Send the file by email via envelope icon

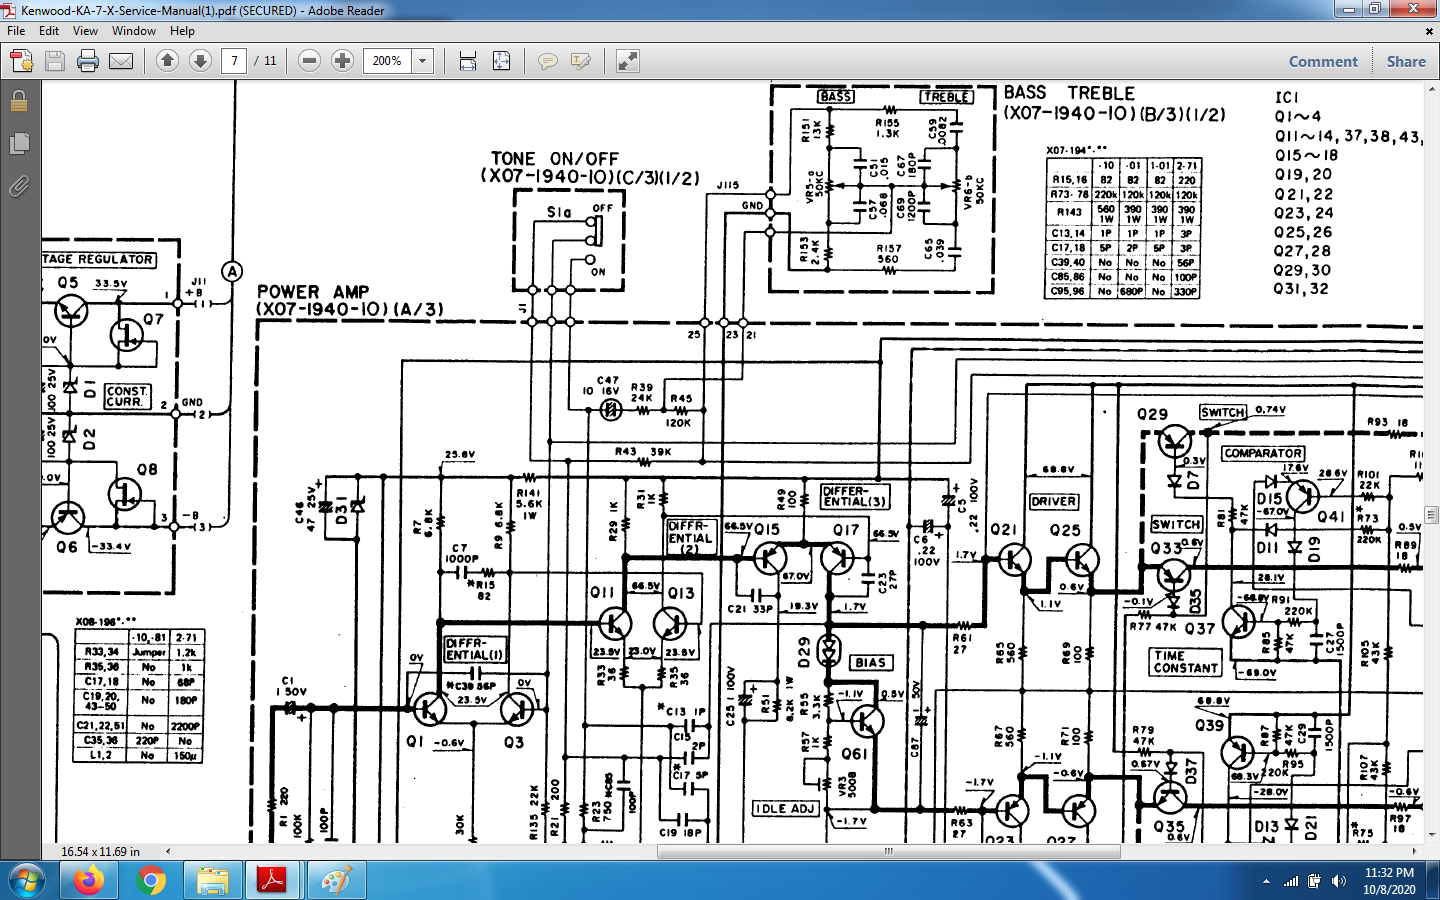[x=121, y=61]
